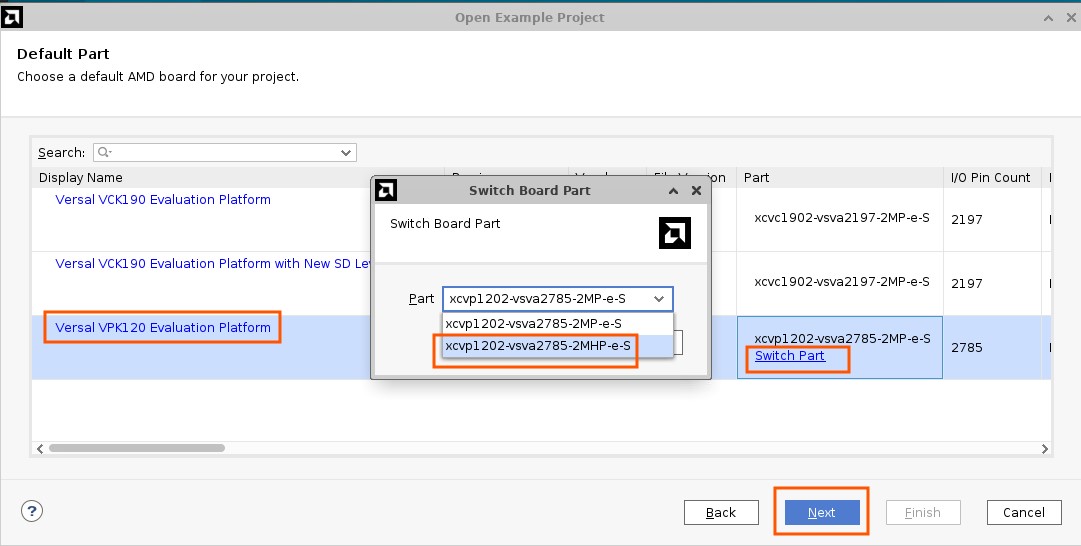1081x546 pixels.
Task: Close the Switch Board Part dialog
Action: pos(696,190)
